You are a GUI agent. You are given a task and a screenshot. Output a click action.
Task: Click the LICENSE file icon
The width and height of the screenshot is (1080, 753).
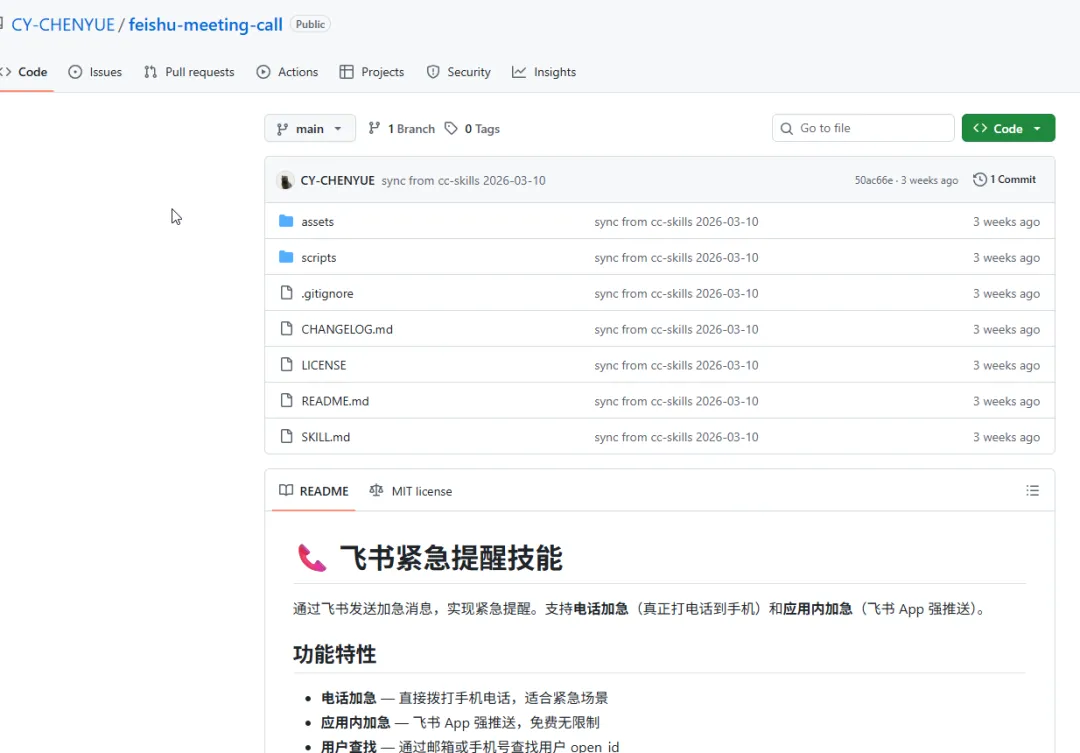click(287, 364)
